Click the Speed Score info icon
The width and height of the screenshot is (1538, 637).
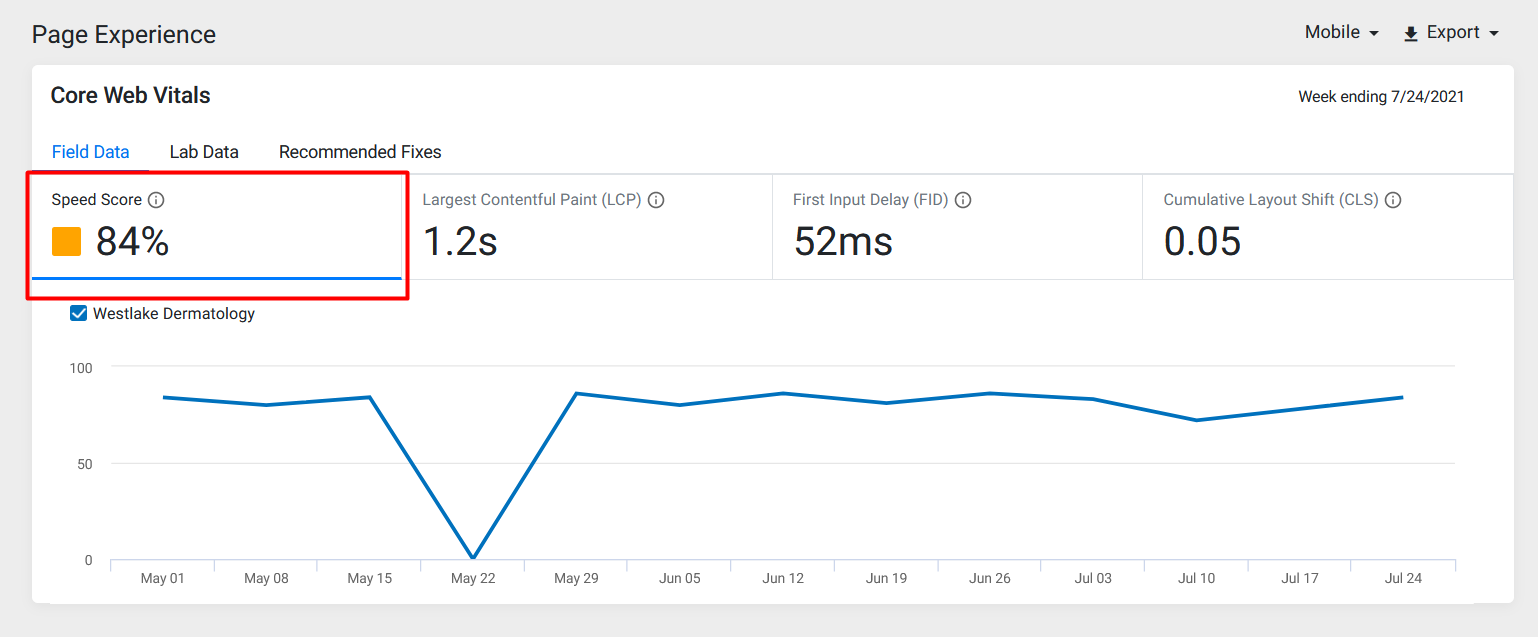[x=156, y=200]
